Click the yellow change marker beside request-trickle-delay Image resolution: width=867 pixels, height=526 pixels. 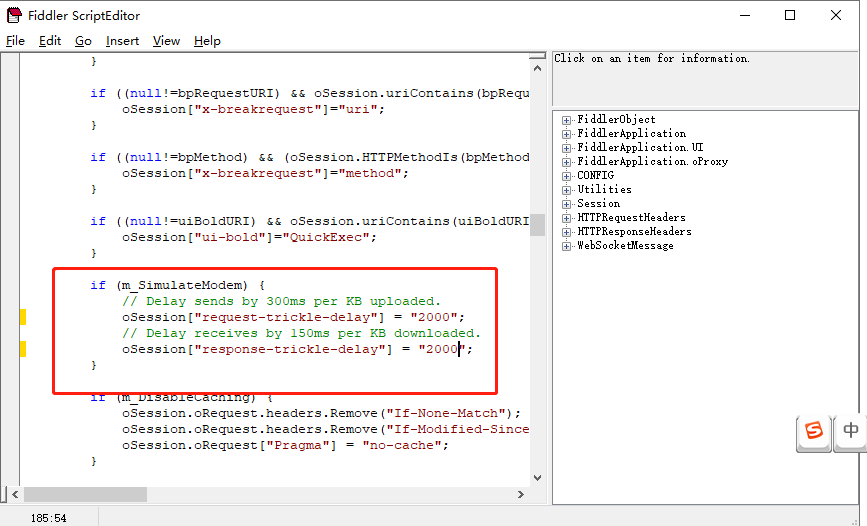23,317
